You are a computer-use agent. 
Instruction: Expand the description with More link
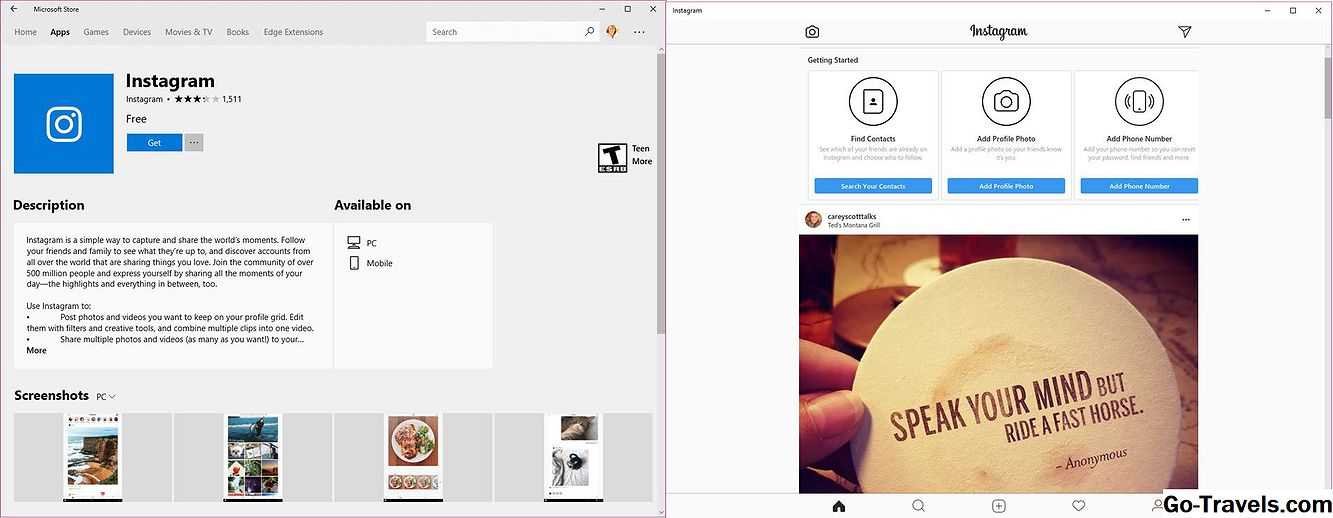(x=36, y=351)
